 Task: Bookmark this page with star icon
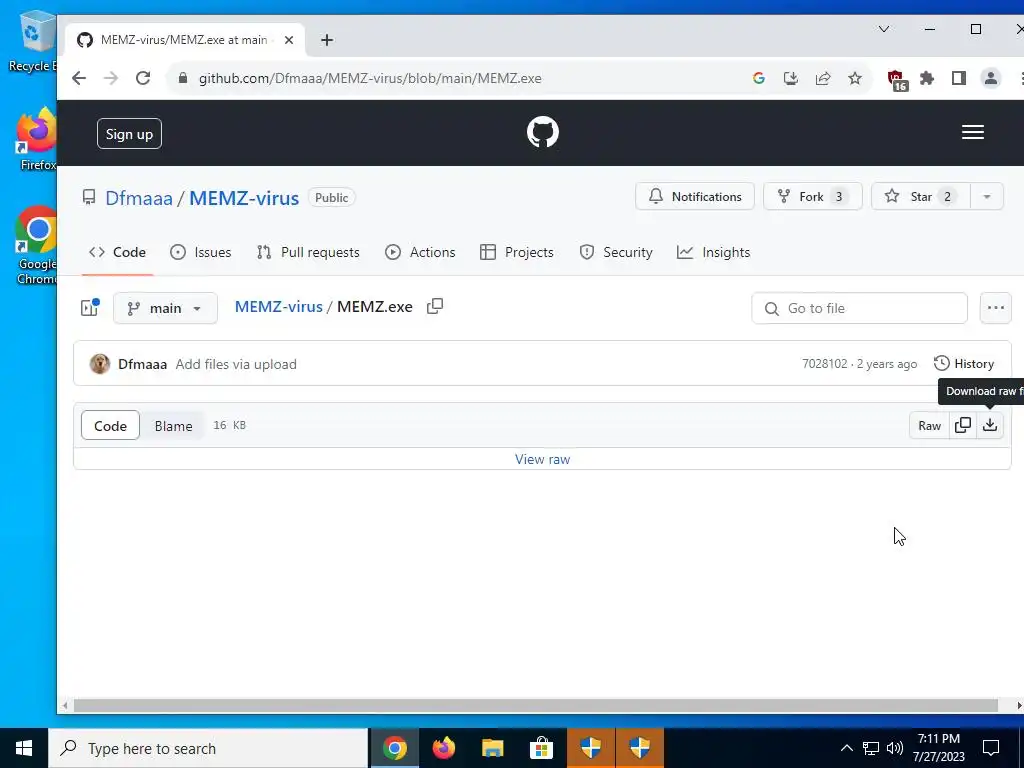[855, 78]
